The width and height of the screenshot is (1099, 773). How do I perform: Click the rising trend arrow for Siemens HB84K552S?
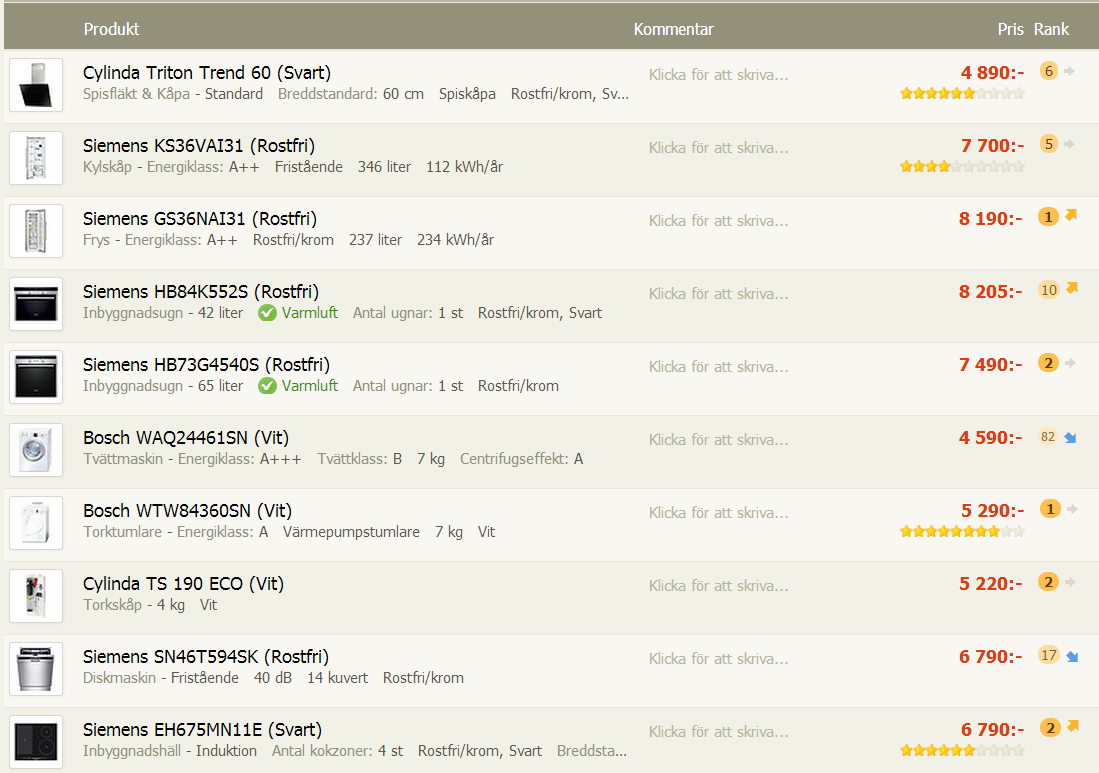[1072, 288]
